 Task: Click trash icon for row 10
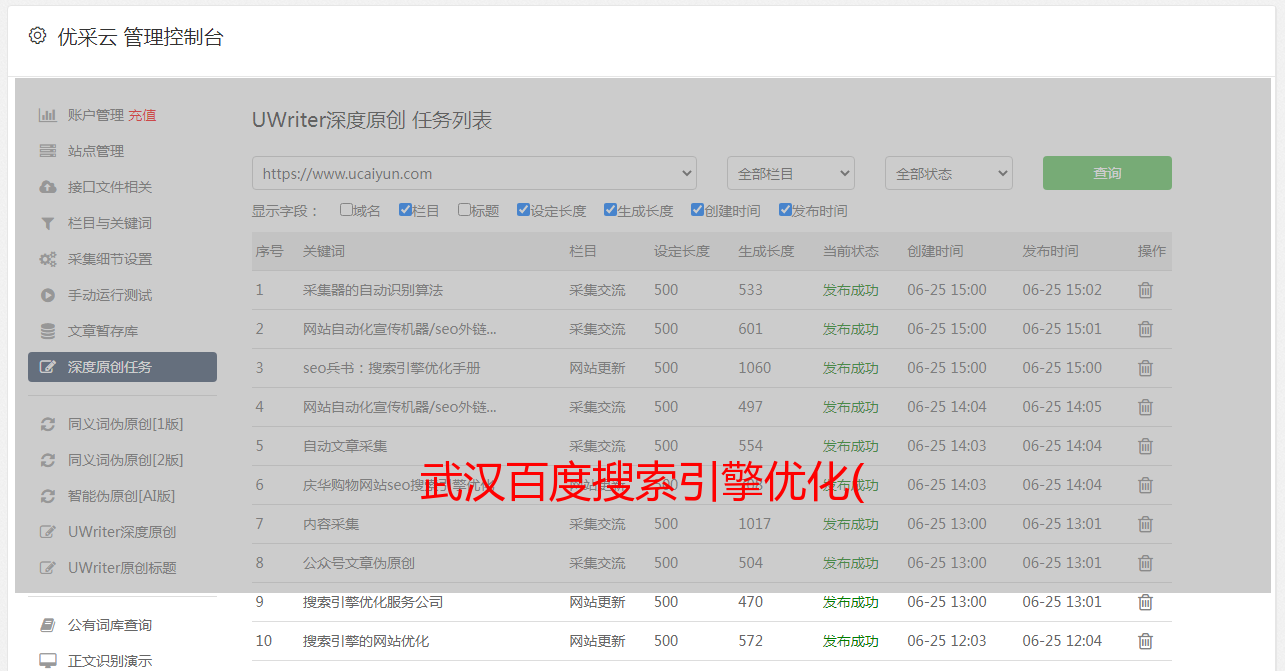click(x=1145, y=641)
